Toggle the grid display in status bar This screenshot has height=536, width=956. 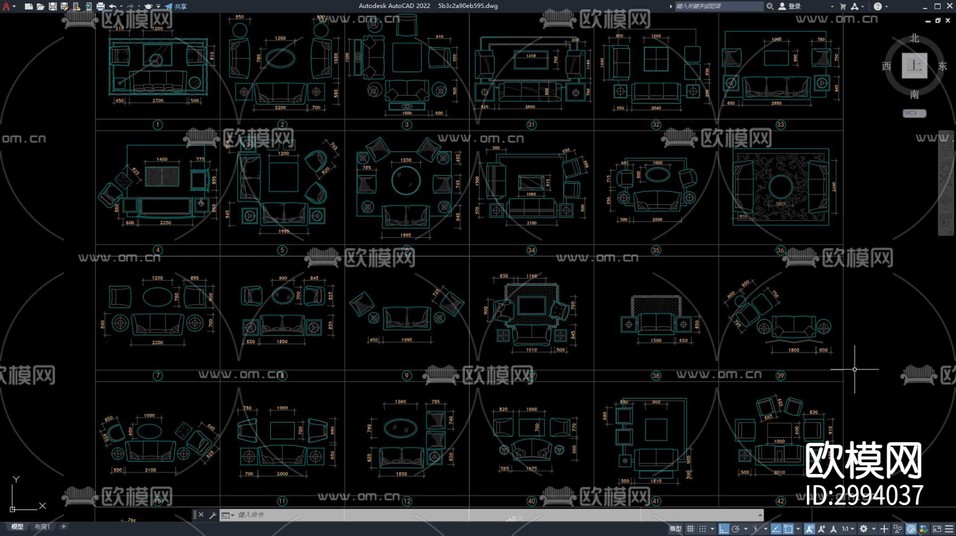(x=690, y=529)
